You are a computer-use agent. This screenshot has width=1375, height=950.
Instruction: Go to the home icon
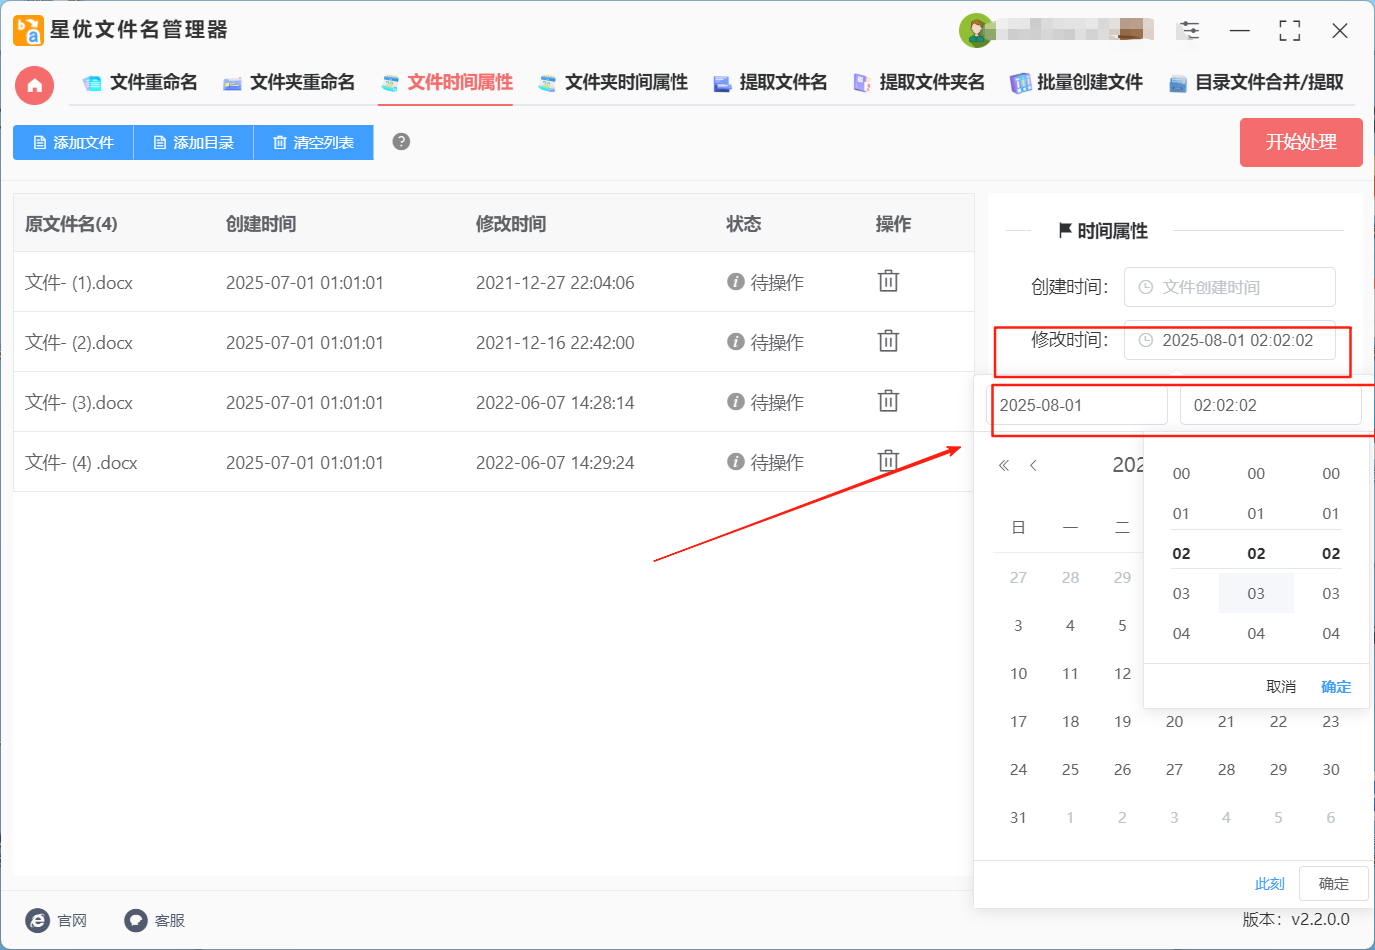[x=35, y=85]
